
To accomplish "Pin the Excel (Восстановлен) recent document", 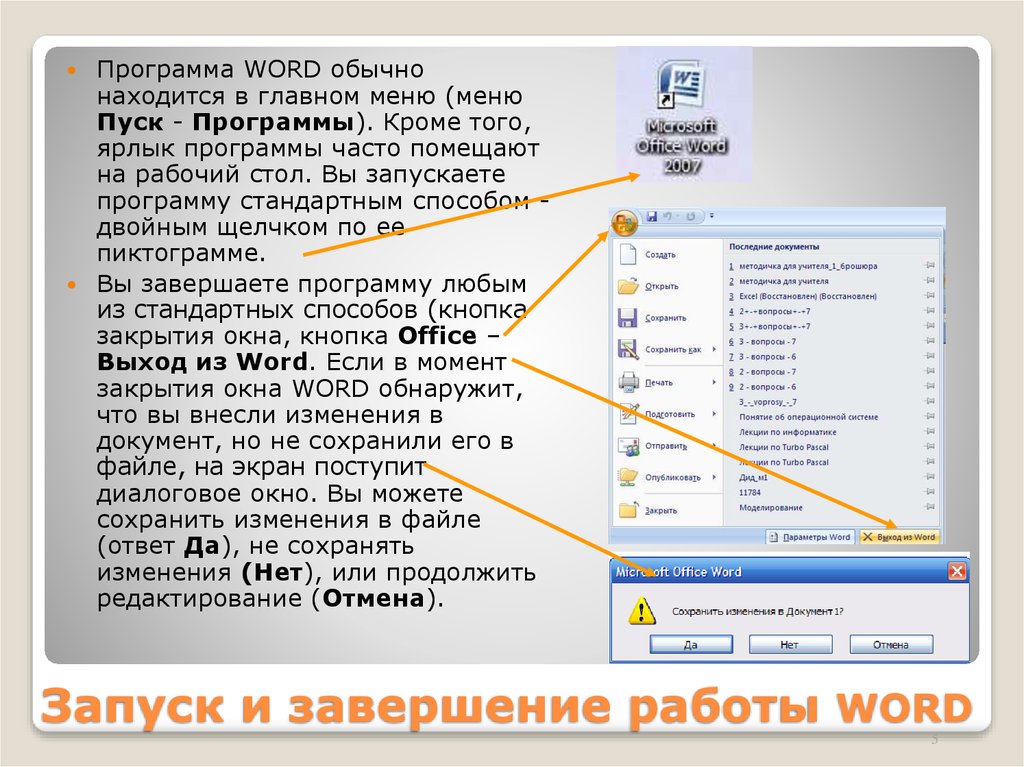I will pyautogui.click(x=928, y=295).
